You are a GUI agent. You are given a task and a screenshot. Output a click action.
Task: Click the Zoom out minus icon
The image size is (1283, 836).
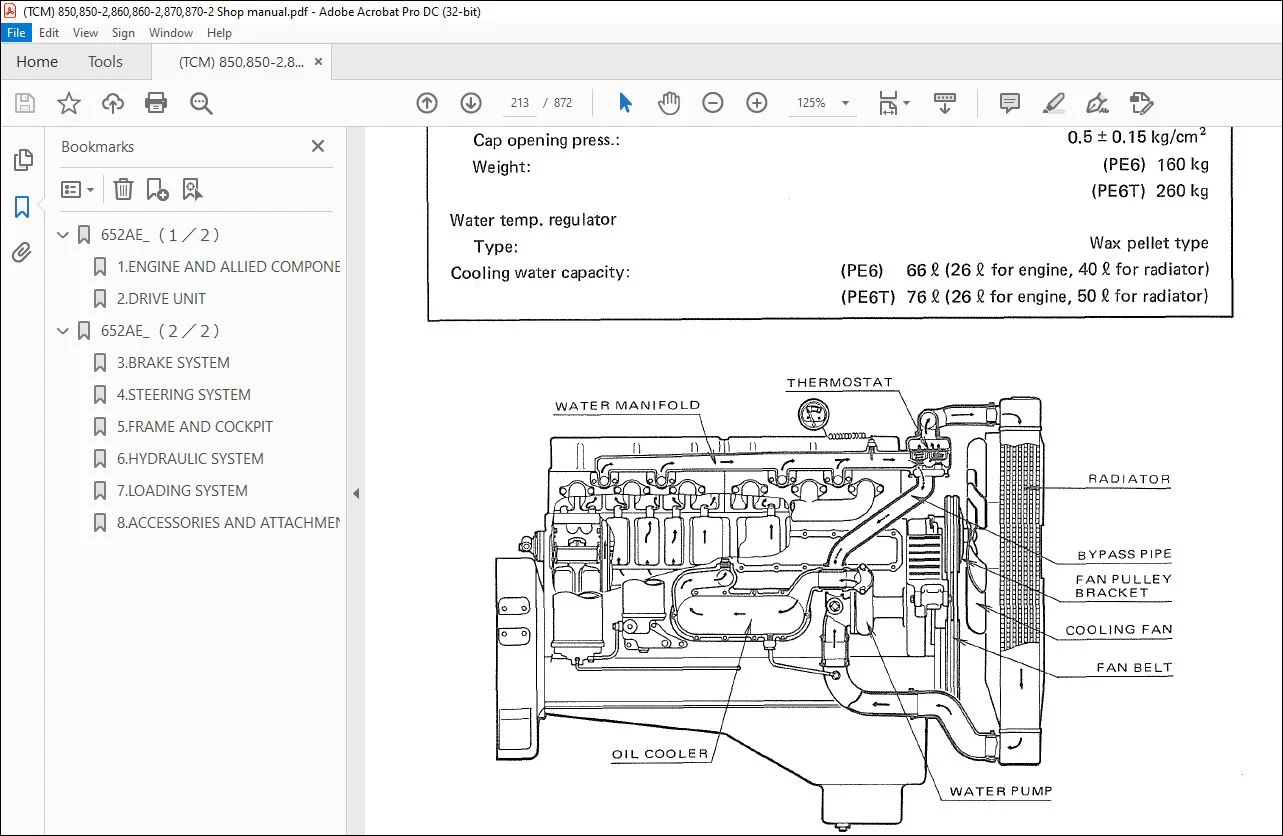click(713, 103)
